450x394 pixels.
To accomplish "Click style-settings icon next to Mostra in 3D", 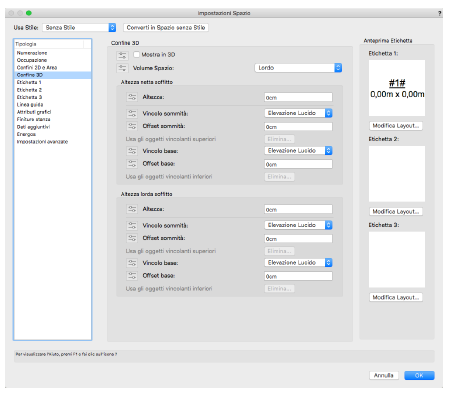I will point(122,55).
